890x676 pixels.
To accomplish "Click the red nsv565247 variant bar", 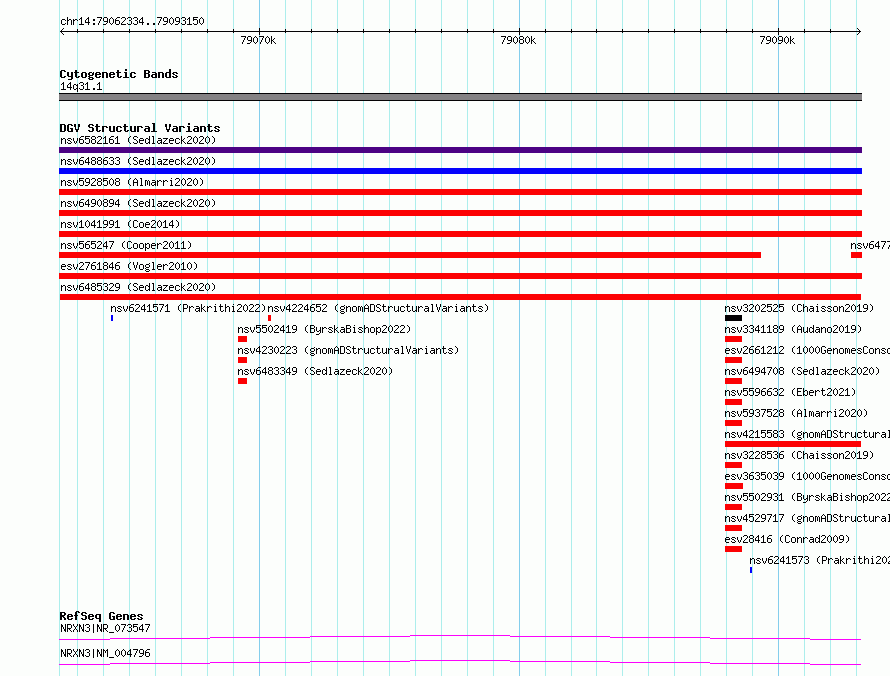I will pos(410,255).
